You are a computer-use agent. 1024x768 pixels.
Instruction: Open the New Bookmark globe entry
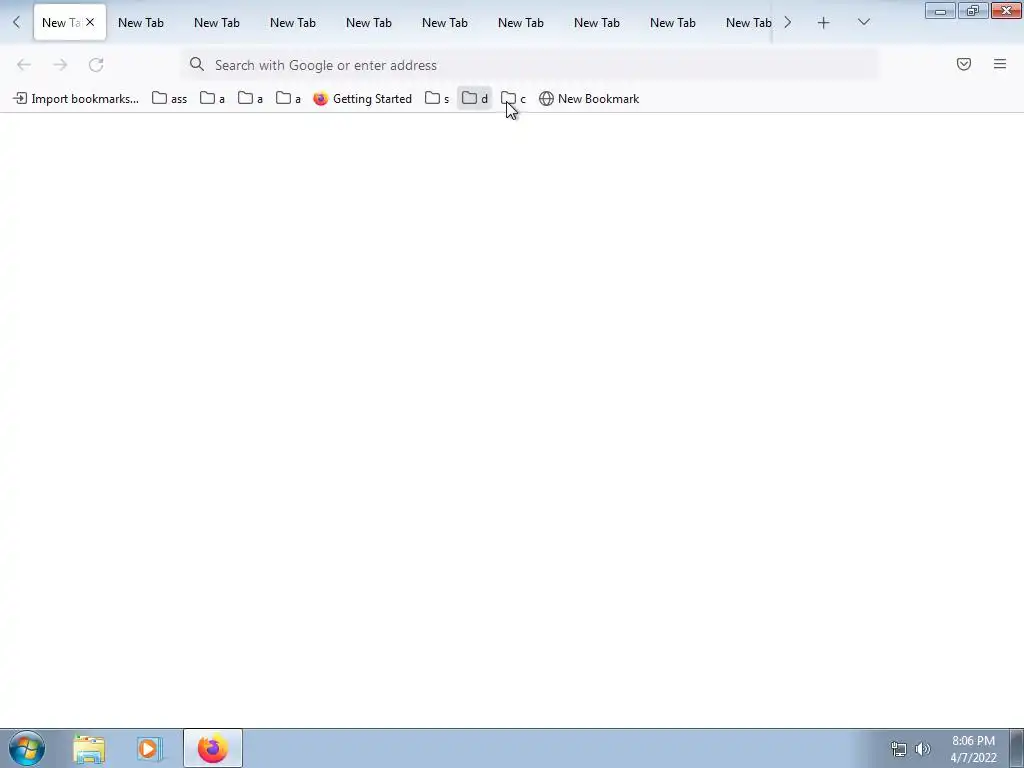pos(589,99)
